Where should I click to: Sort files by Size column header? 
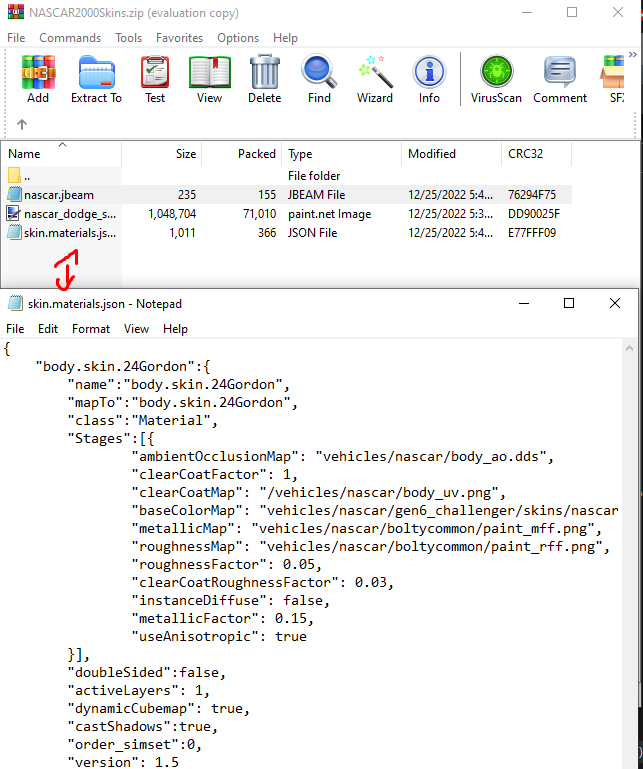162,154
